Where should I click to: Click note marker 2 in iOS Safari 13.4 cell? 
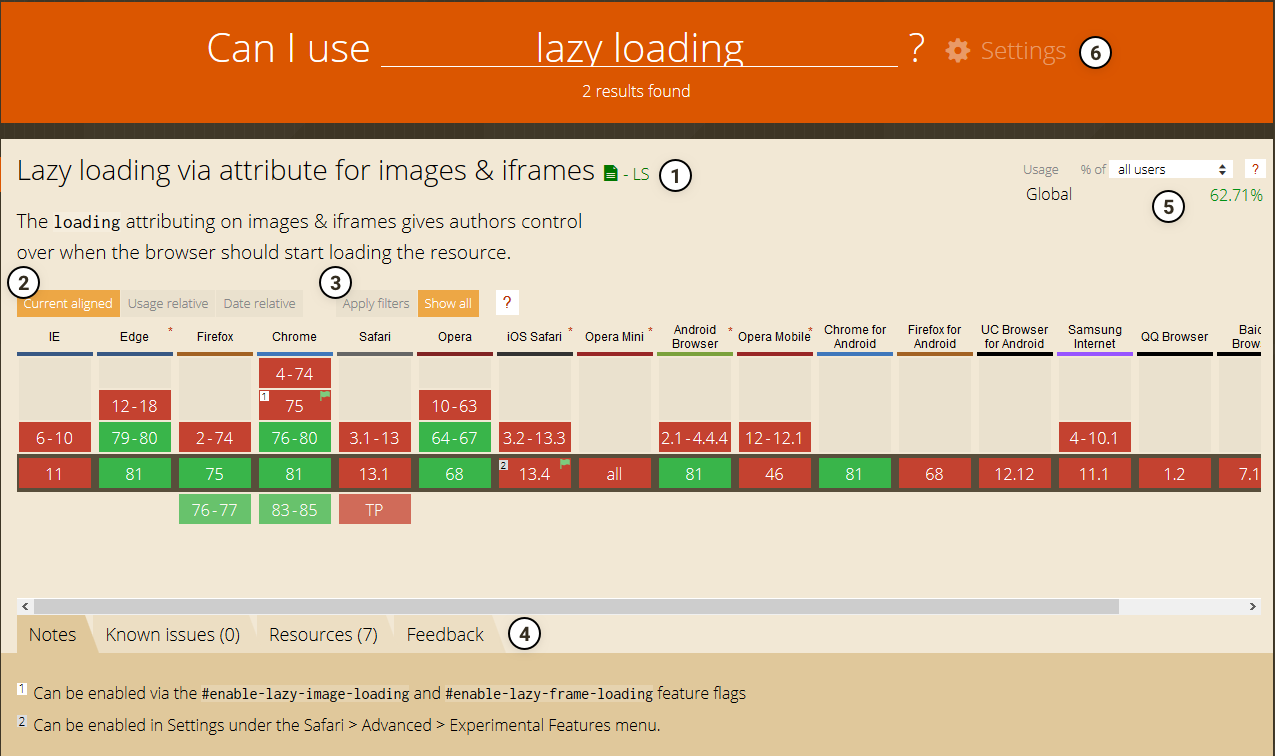pos(505,464)
